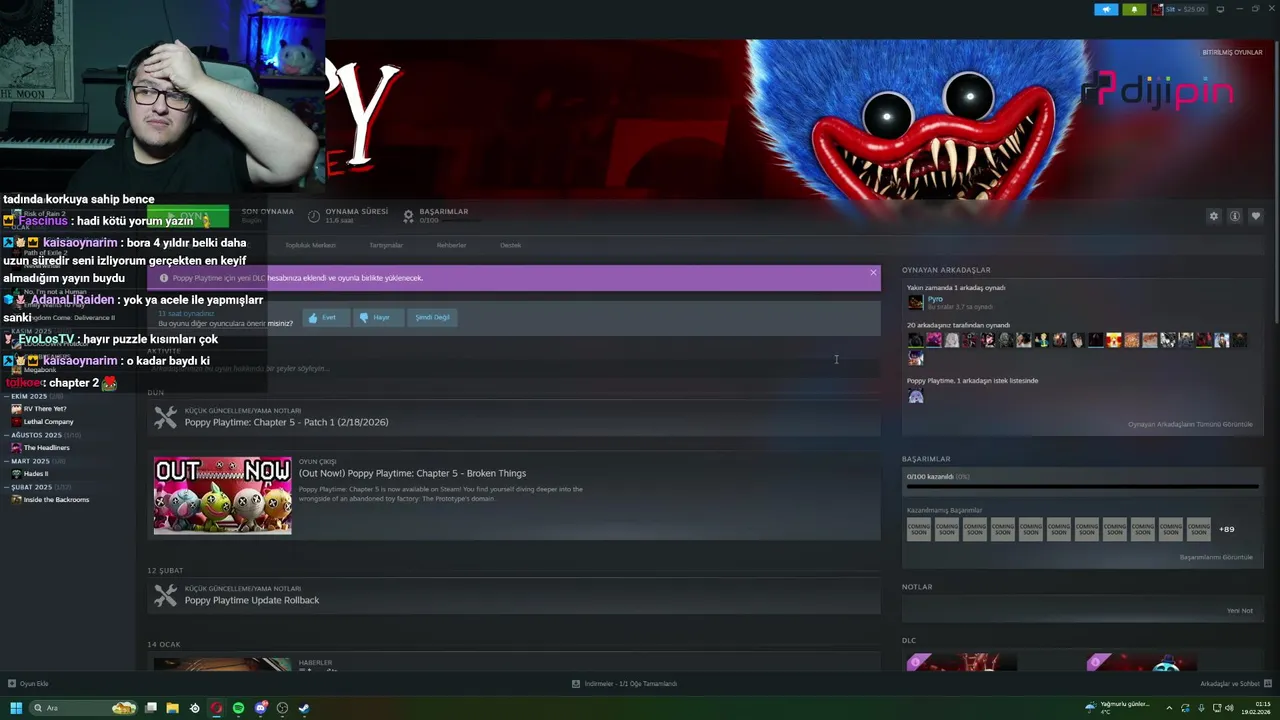Click Yeni Not to add note
The width and height of the screenshot is (1280, 720).
(x=1239, y=610)
